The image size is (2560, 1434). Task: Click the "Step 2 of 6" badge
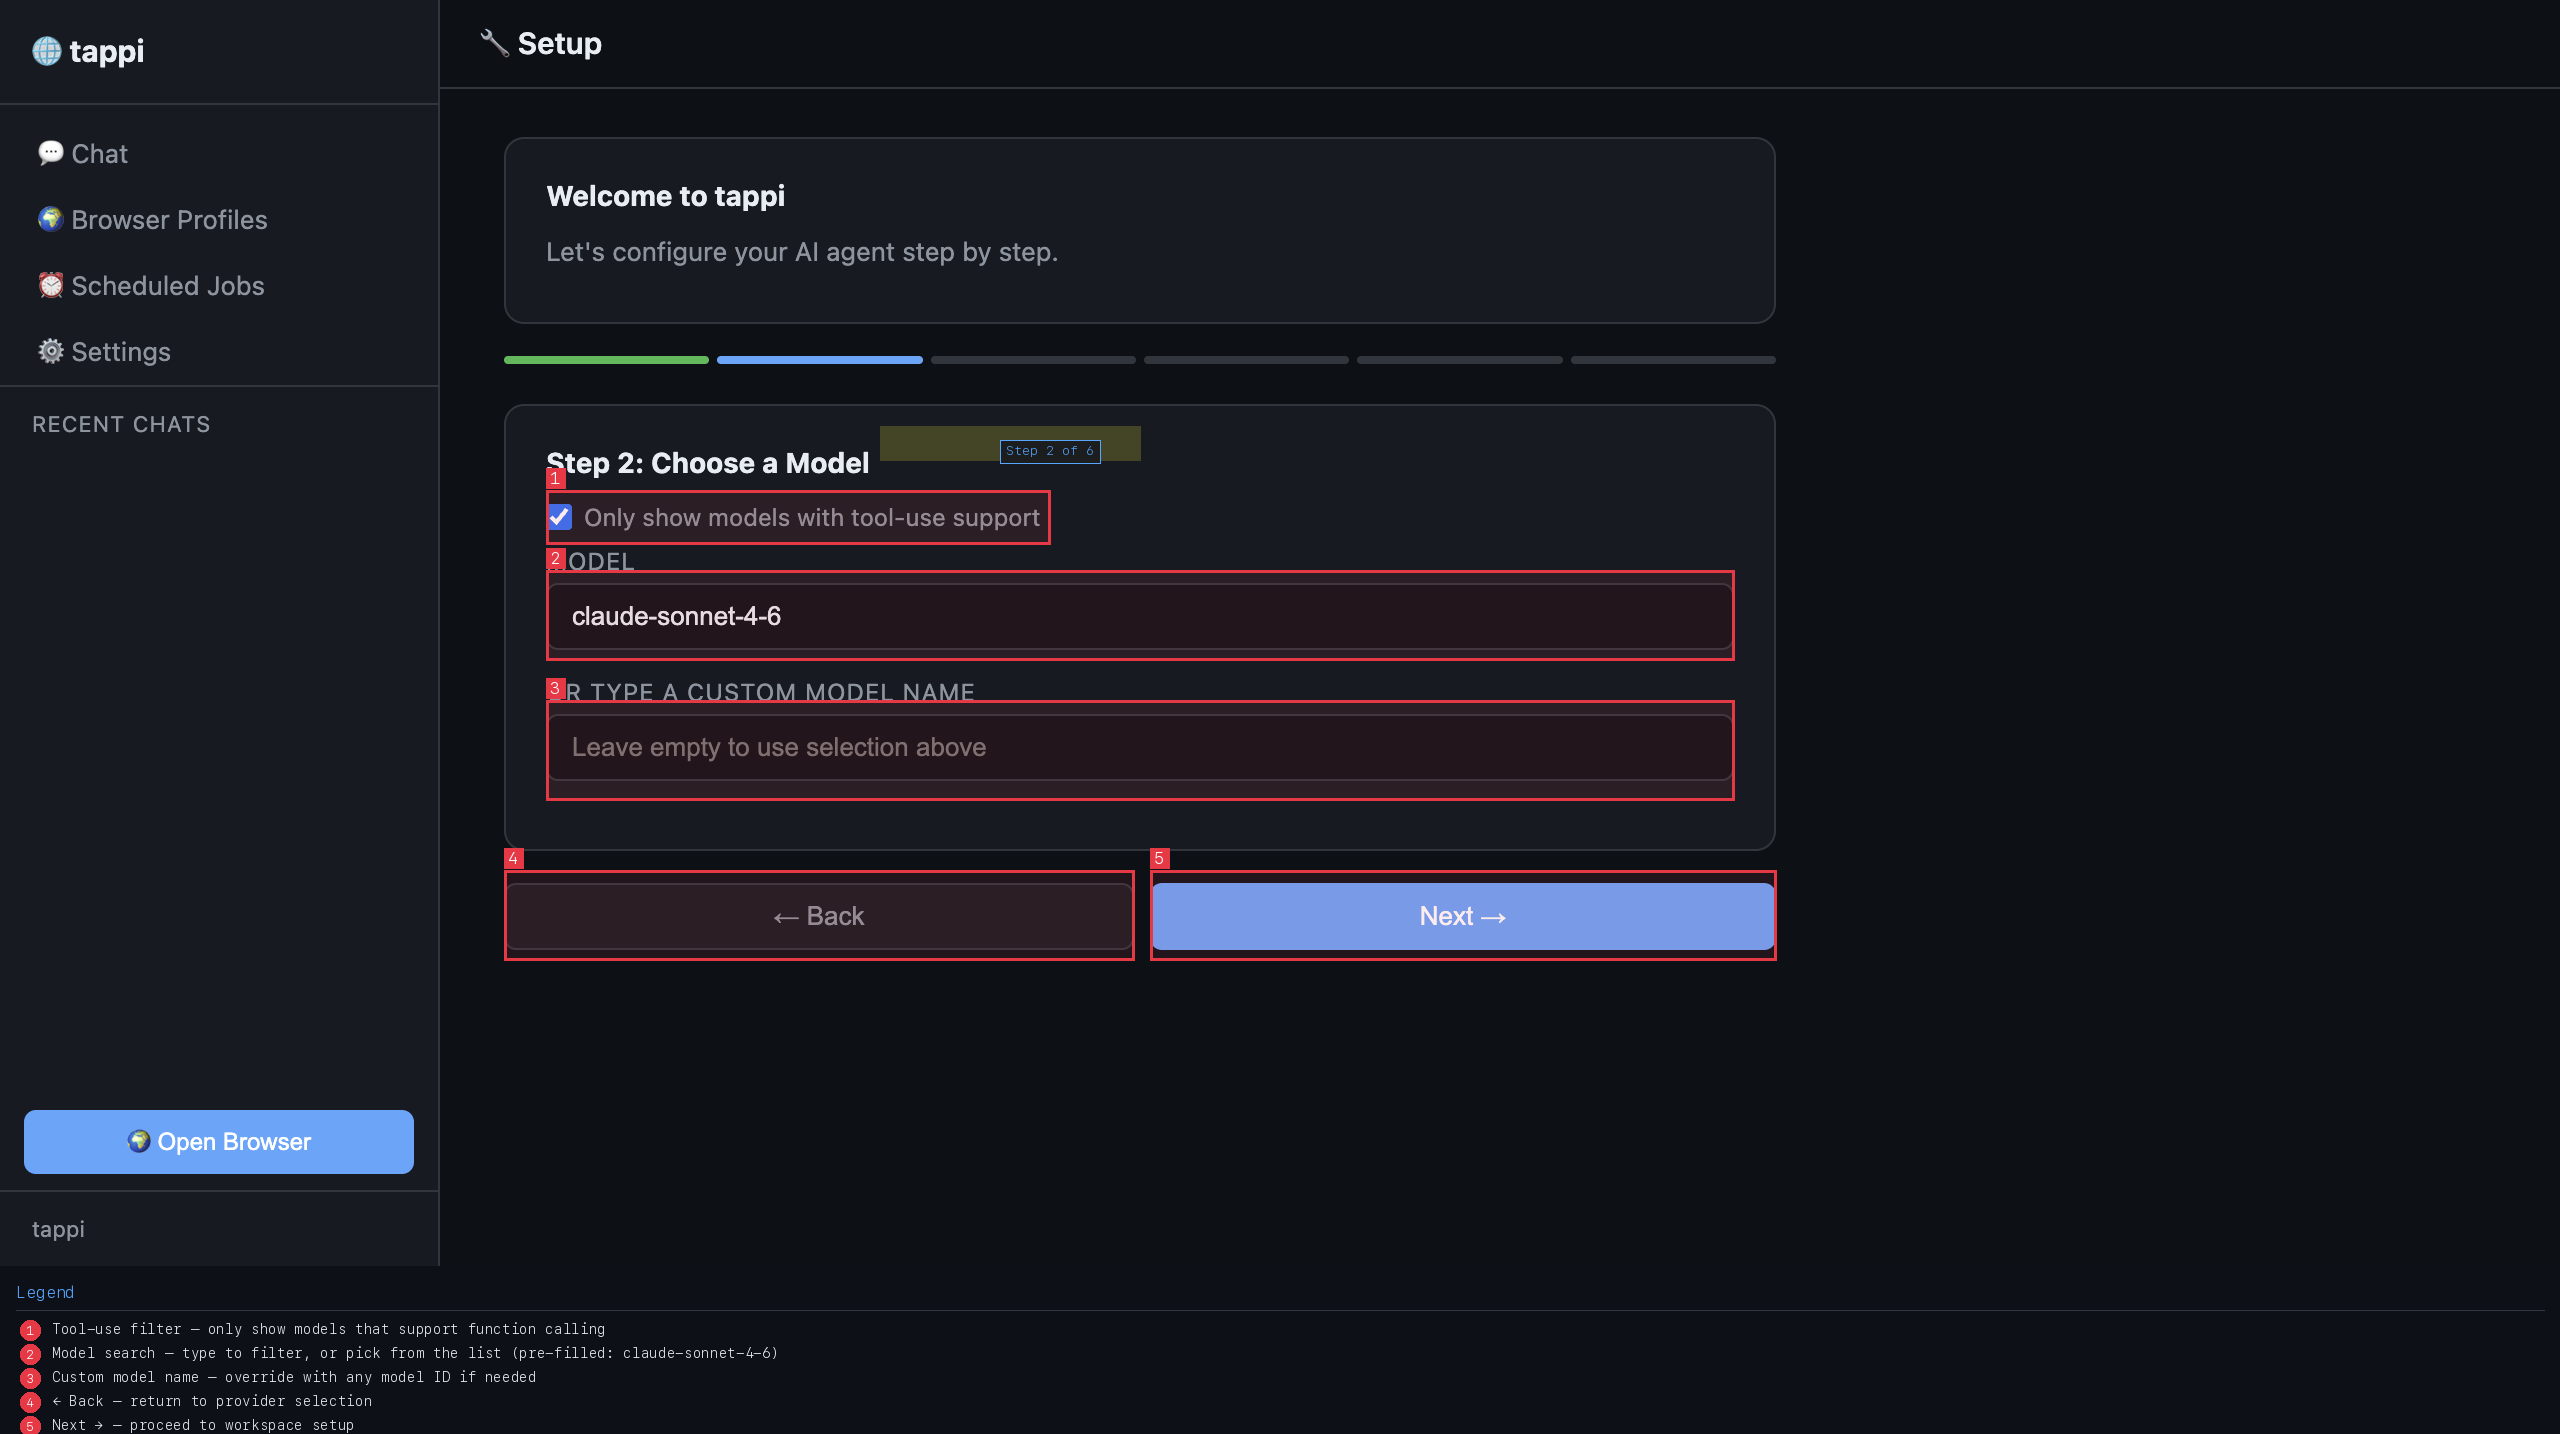point(1049,451)
